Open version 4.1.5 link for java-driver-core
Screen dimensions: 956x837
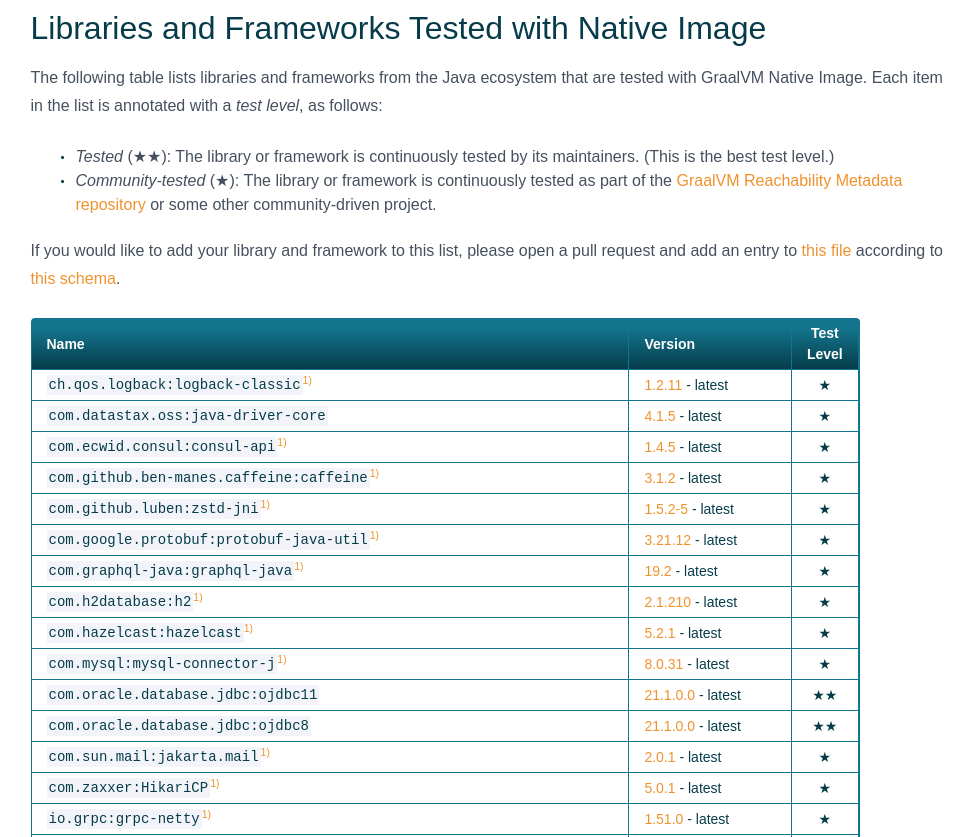pyautogui.click(x=660, y=416)
